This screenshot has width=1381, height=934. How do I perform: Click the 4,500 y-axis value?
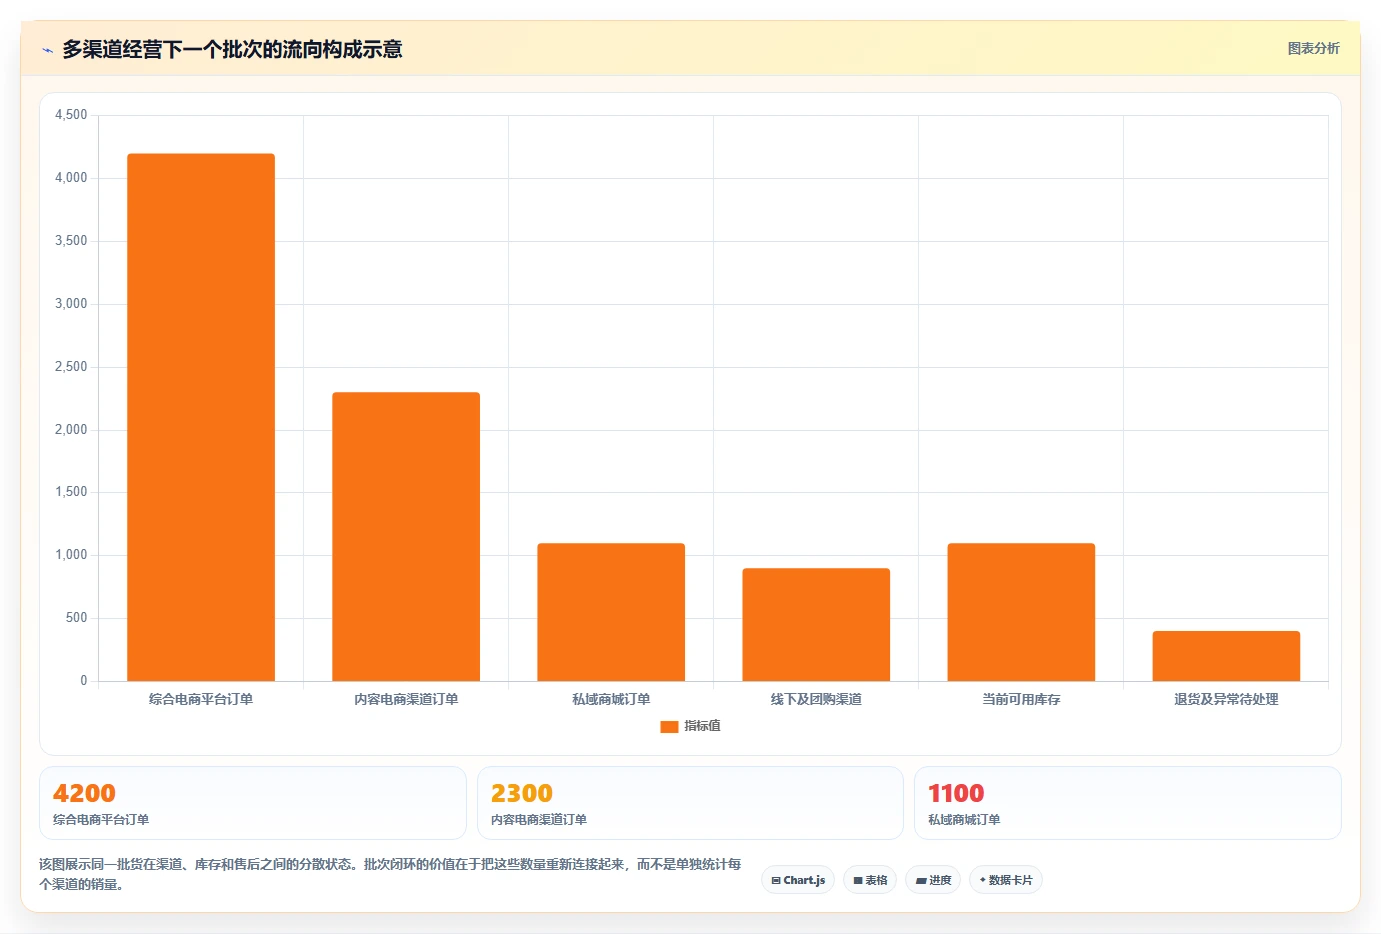tap(71, 115)
